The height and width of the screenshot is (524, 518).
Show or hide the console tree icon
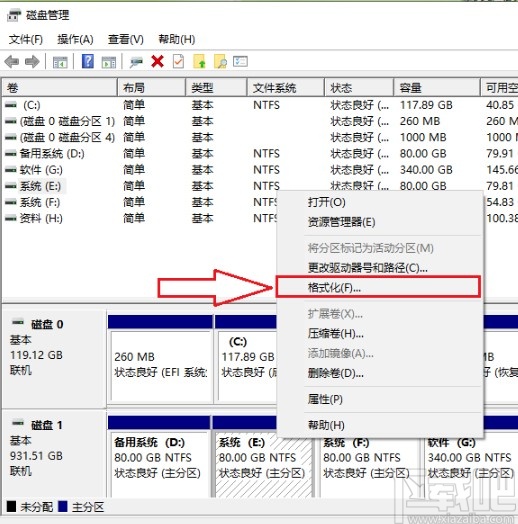coord(60,62)
